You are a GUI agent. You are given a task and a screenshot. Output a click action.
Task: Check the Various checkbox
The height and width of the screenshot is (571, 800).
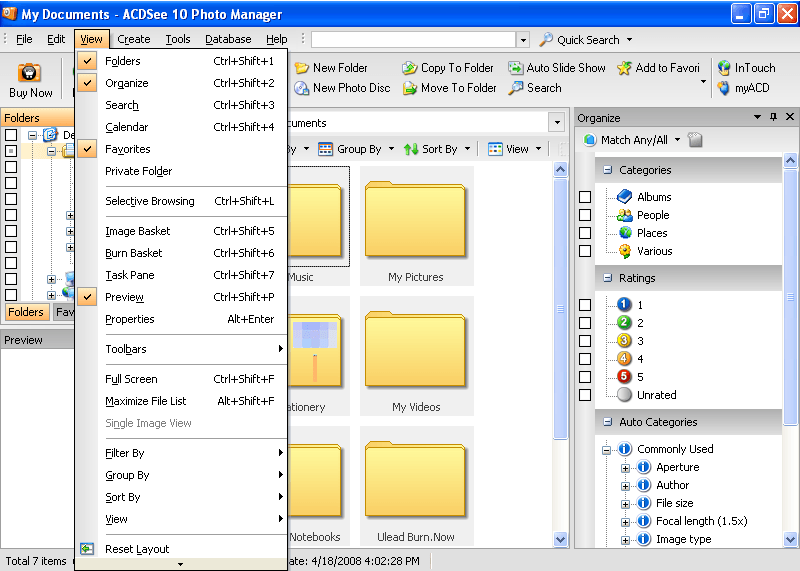coord(585,251)
